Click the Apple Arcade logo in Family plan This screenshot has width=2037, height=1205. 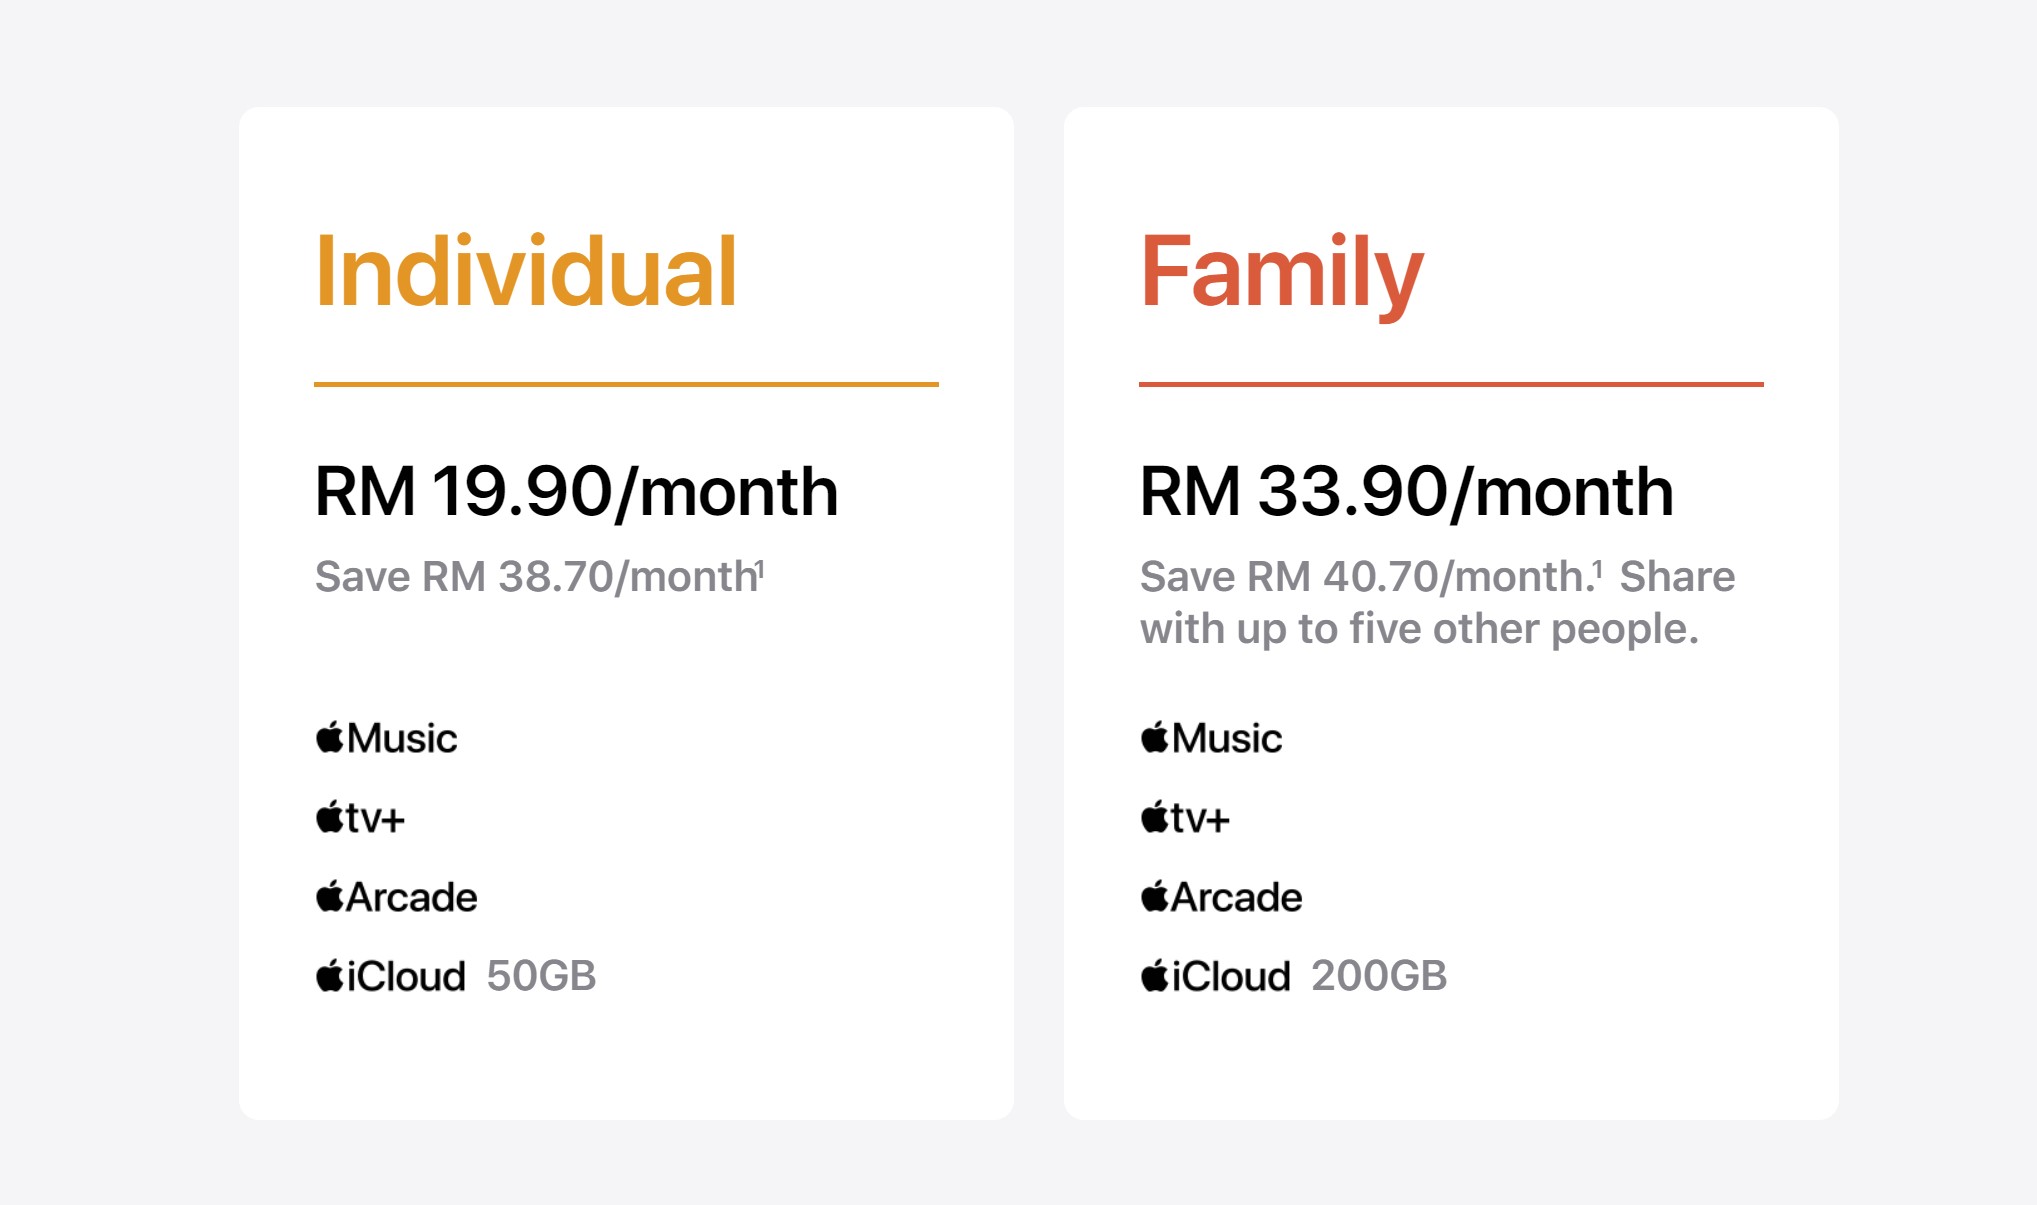tap(1221, 896)
